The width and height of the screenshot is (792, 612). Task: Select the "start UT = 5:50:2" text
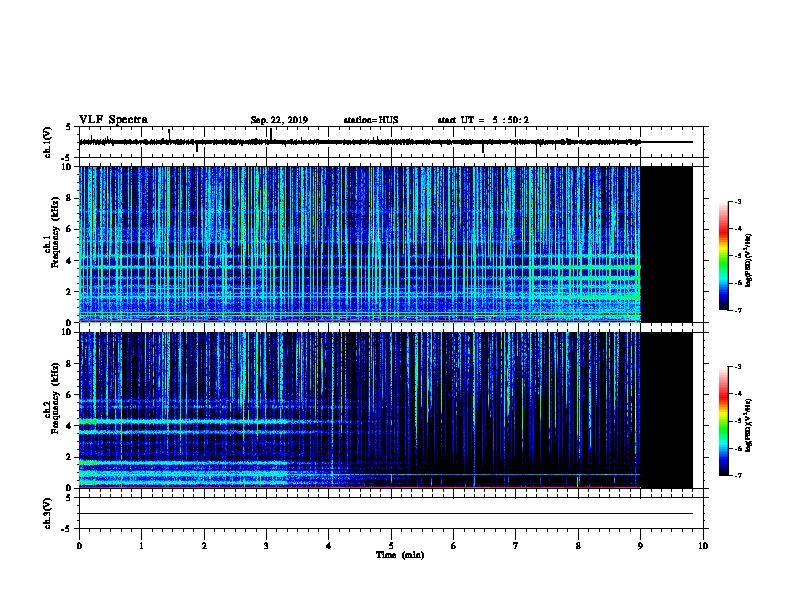tap(483, 120)
